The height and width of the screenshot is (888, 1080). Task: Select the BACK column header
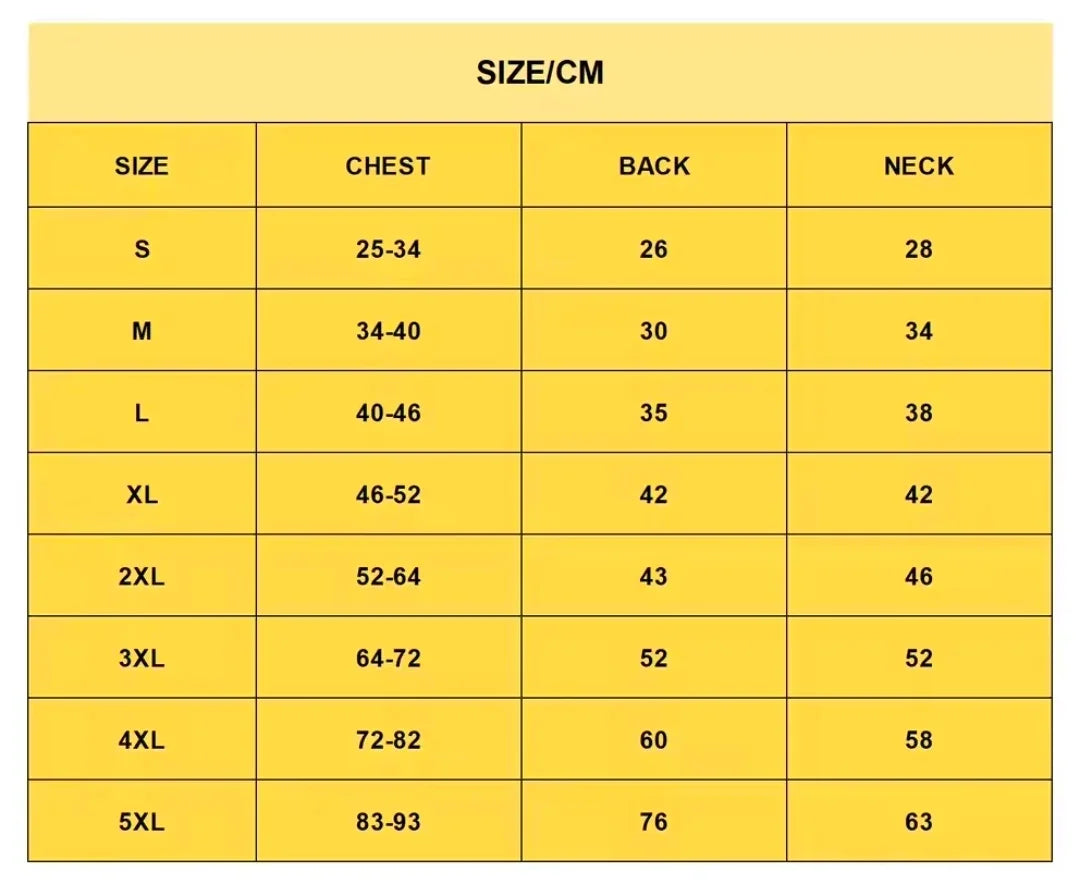tap(654, 166)
